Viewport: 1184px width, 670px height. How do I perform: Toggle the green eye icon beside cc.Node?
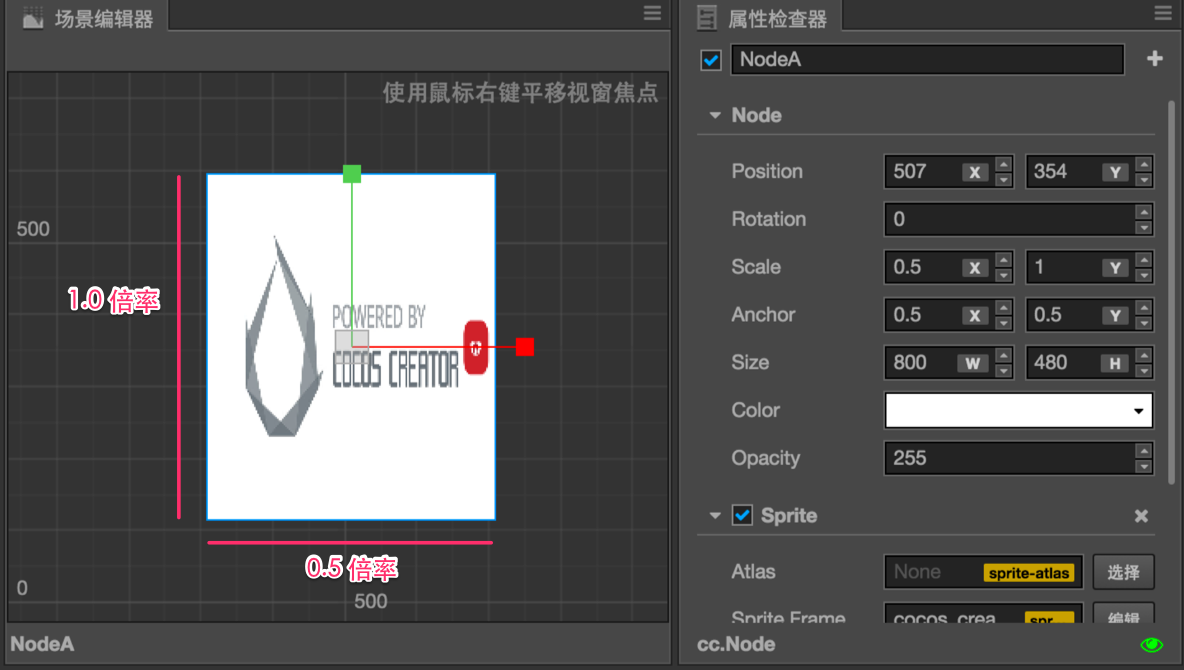pos(1152,644)
